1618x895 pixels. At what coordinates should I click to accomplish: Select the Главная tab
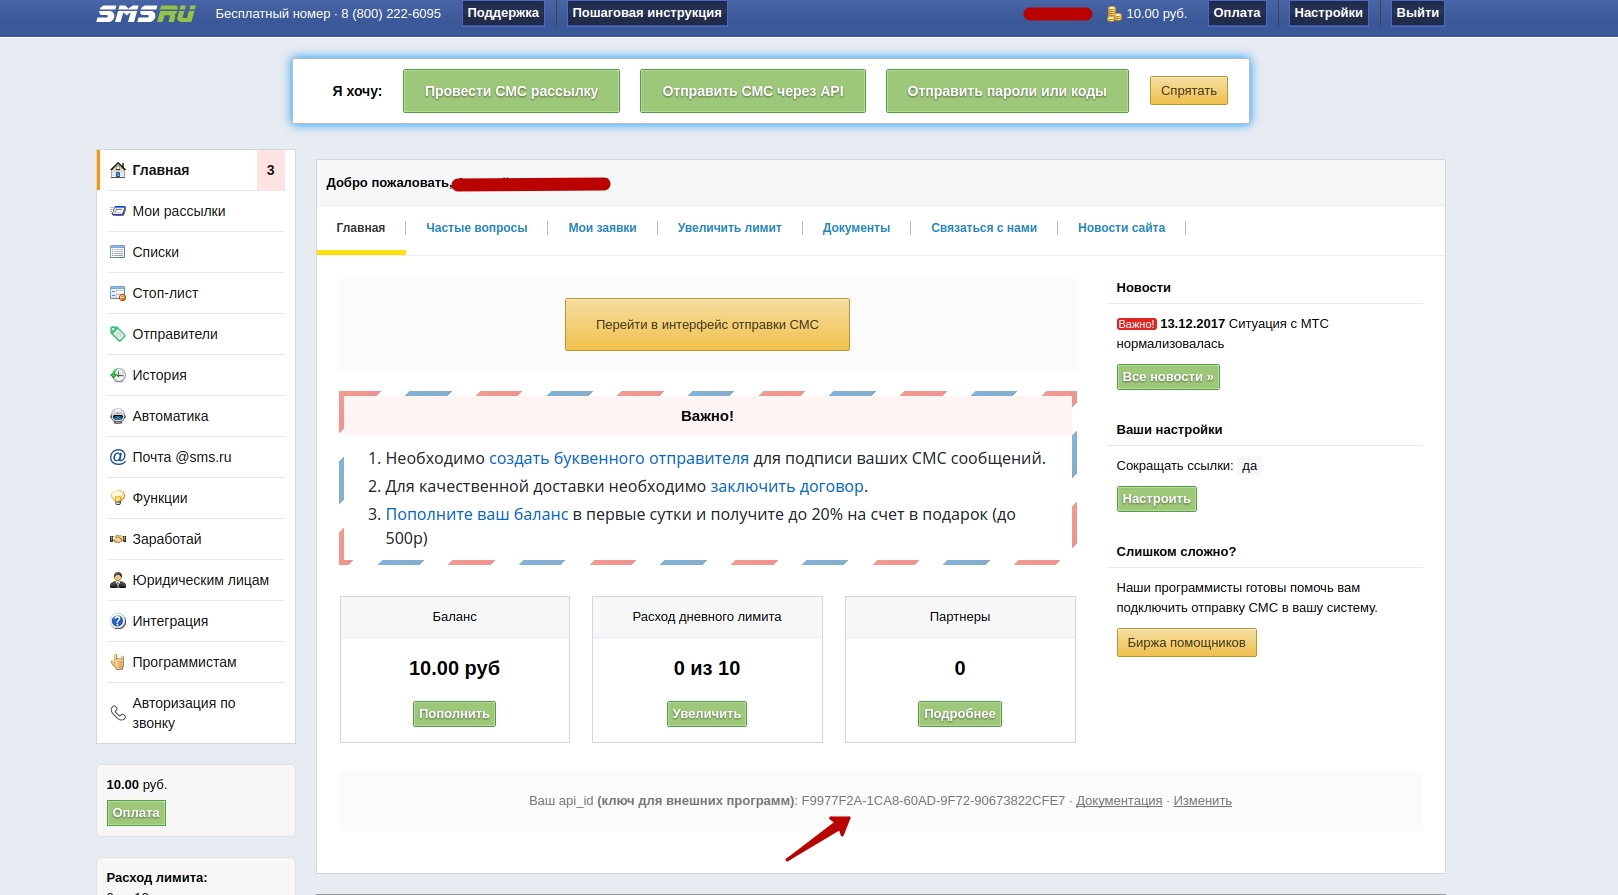[361, 228]
